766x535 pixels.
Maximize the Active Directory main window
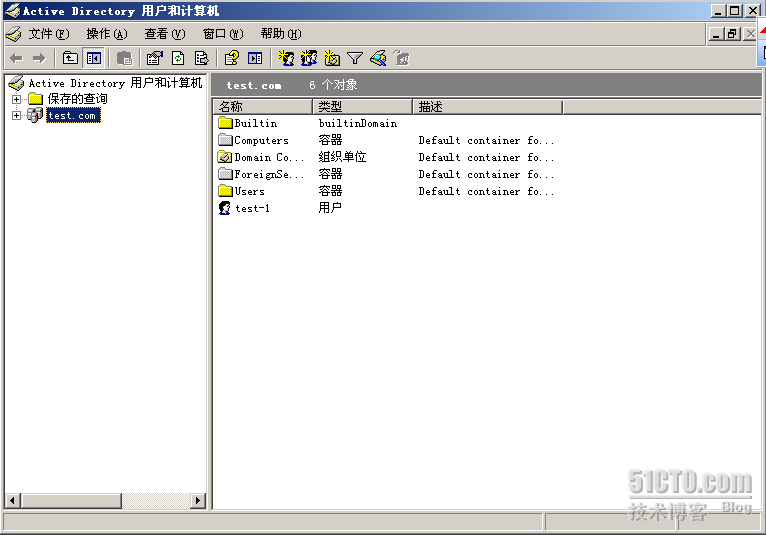pos(734,10)
